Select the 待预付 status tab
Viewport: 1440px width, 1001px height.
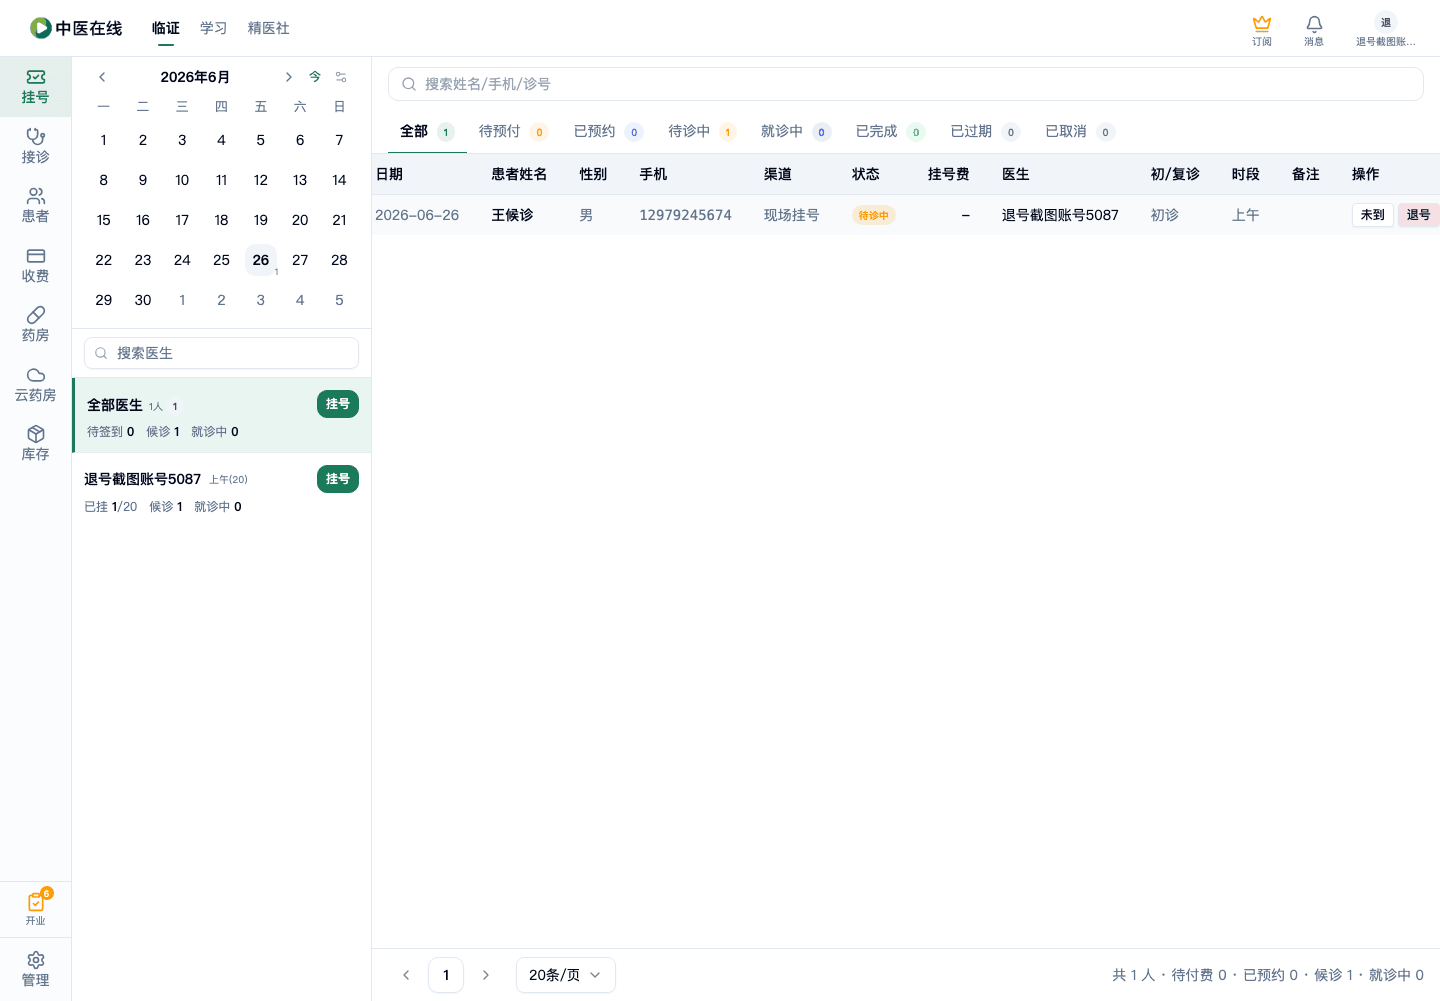(x=513, y=131)
